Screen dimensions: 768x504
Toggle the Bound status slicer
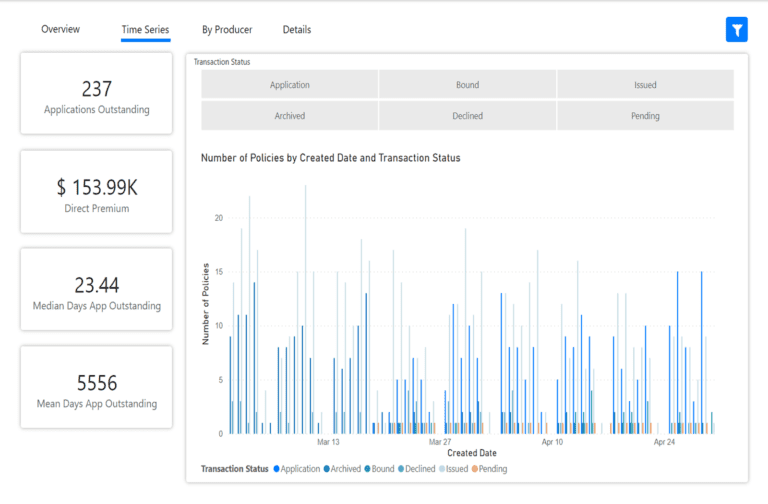(467, 85)
